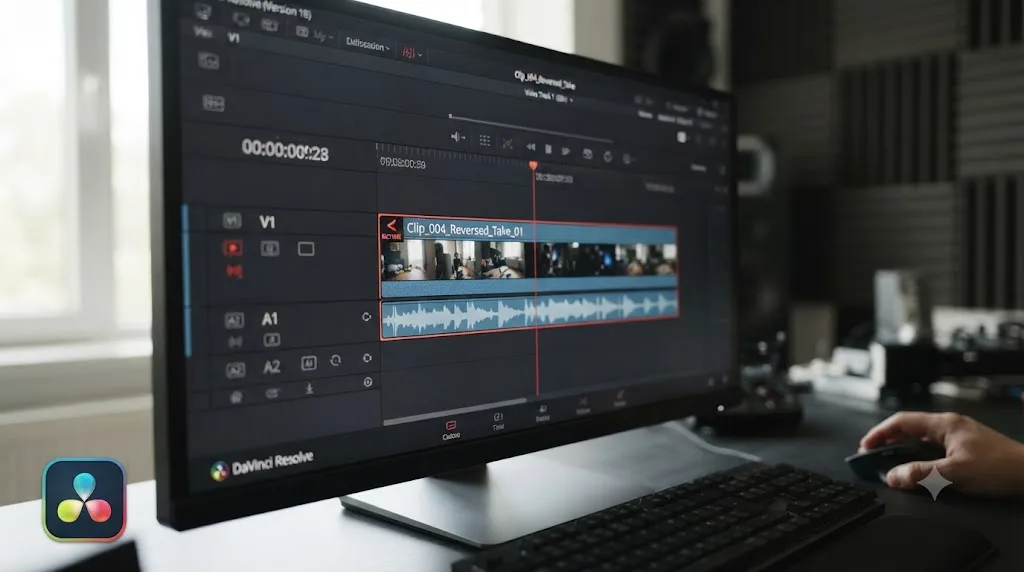Click the loop arrows icon in A2 header

point(336,360)
